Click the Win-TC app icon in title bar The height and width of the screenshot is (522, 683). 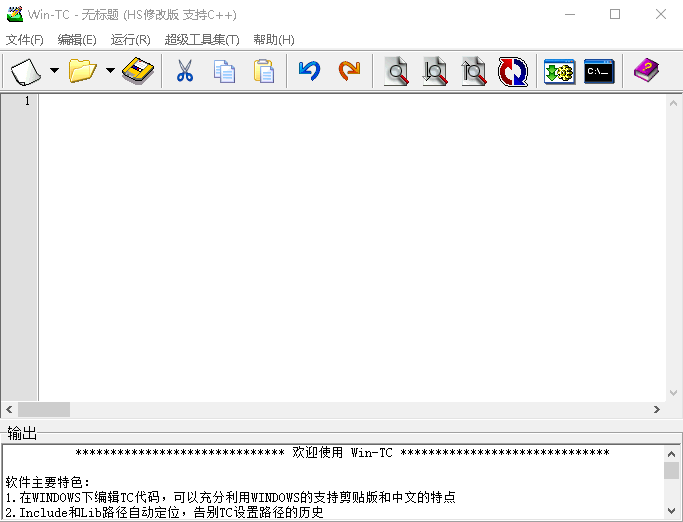(14, 14)
